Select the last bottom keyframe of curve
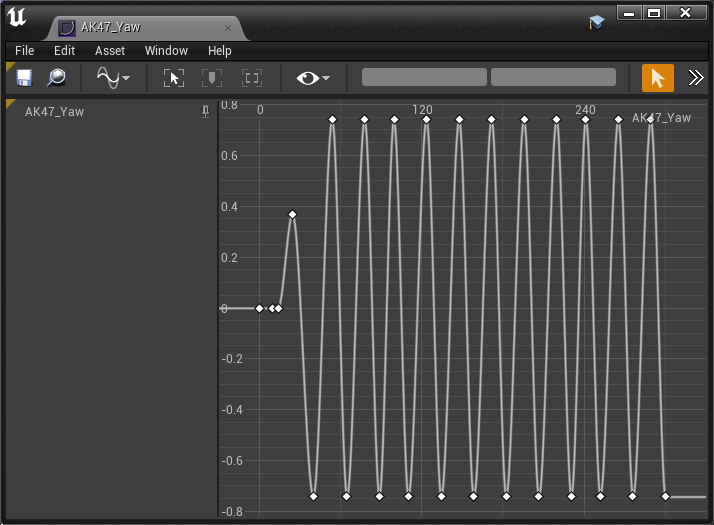 [665, 496]
